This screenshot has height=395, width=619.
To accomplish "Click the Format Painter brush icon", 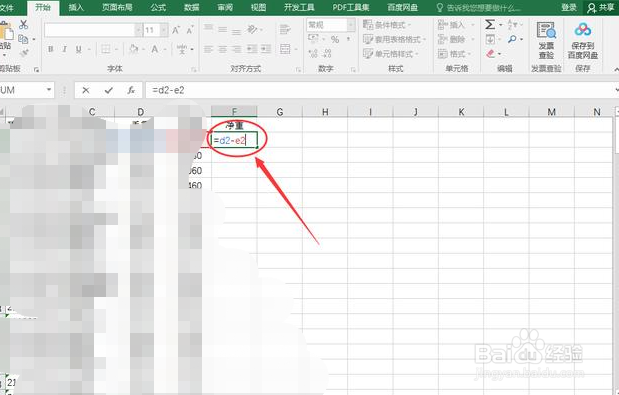I will [23, 52].
